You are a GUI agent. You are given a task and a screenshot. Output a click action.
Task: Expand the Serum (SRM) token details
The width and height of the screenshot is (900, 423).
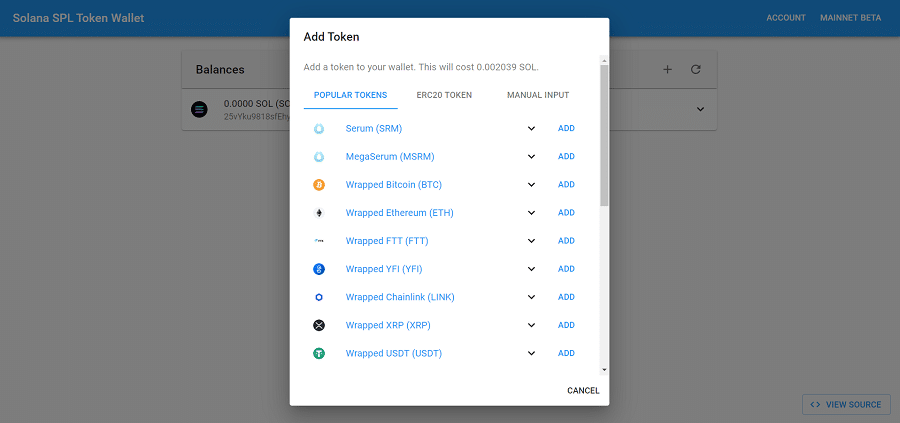(532, 129)
